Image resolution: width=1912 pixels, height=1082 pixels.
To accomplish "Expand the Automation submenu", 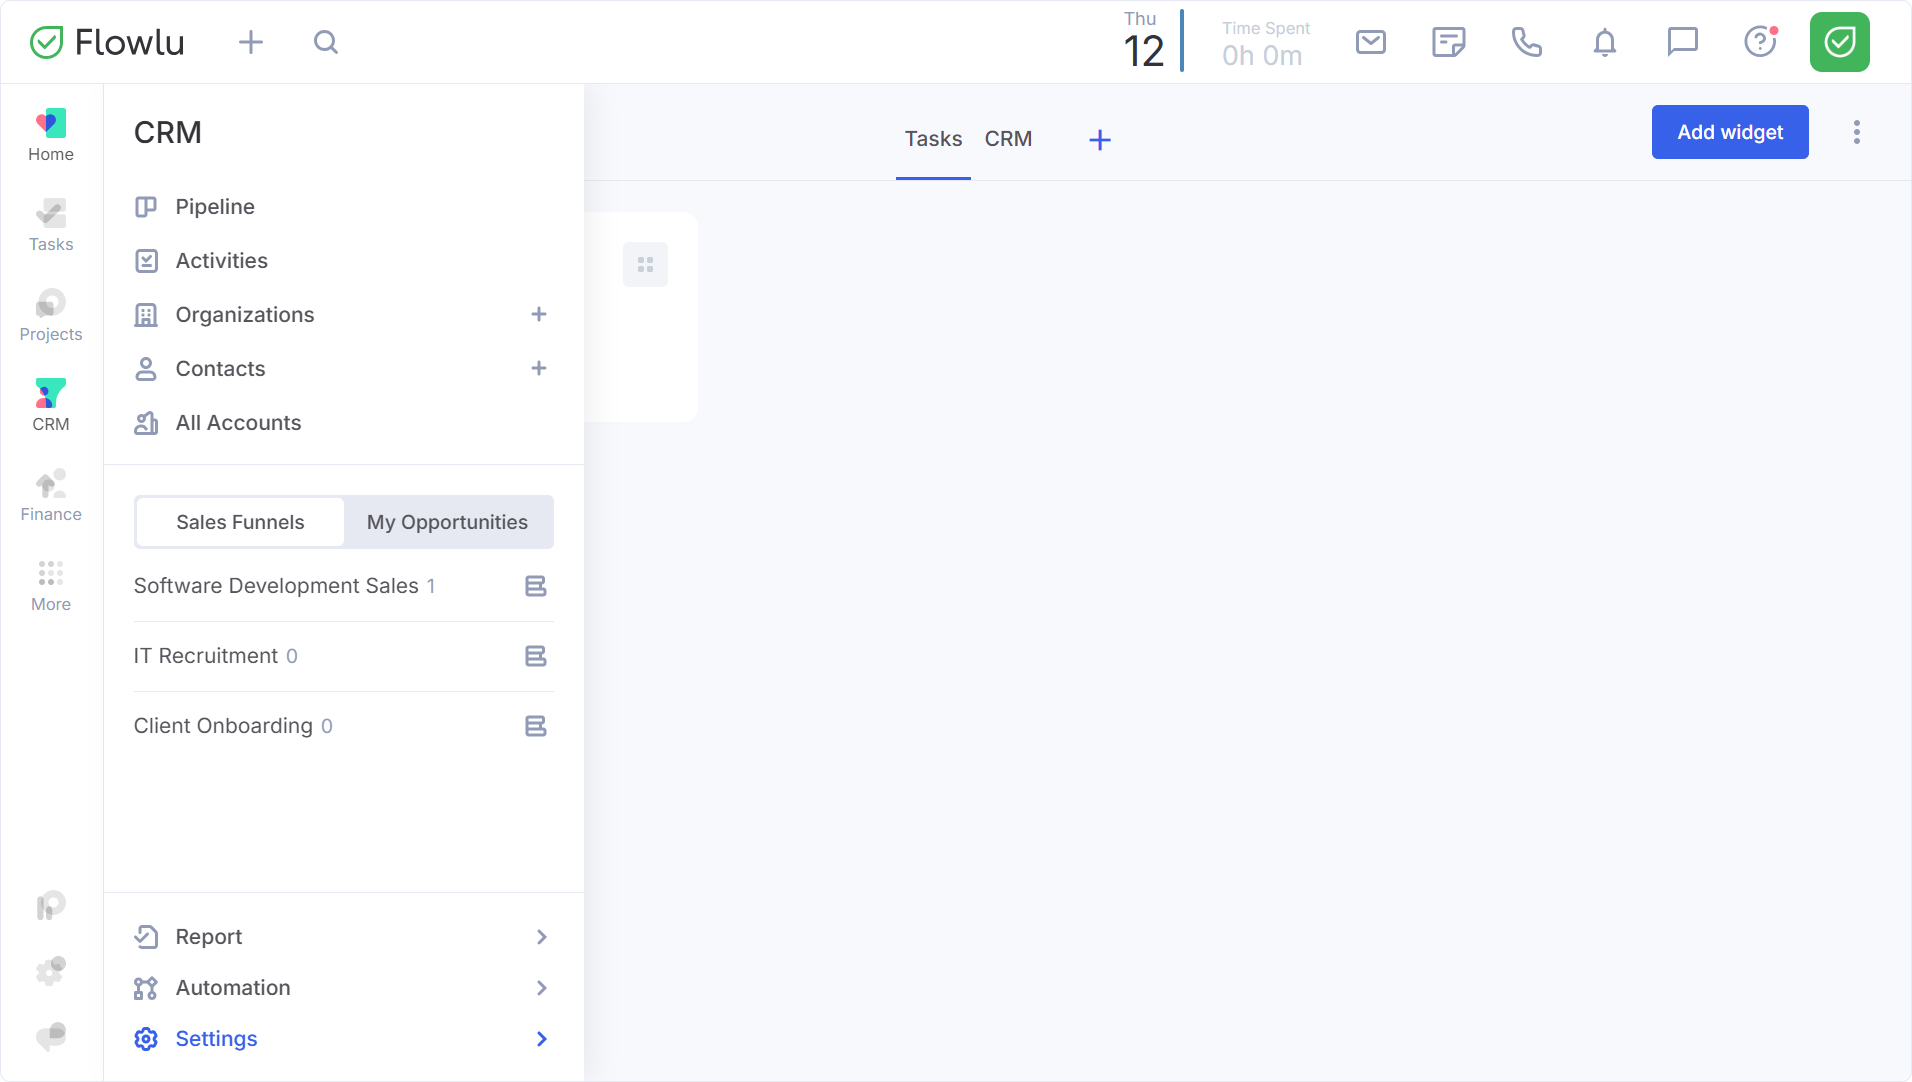I will pyautogui.click(x=541, y=988).
